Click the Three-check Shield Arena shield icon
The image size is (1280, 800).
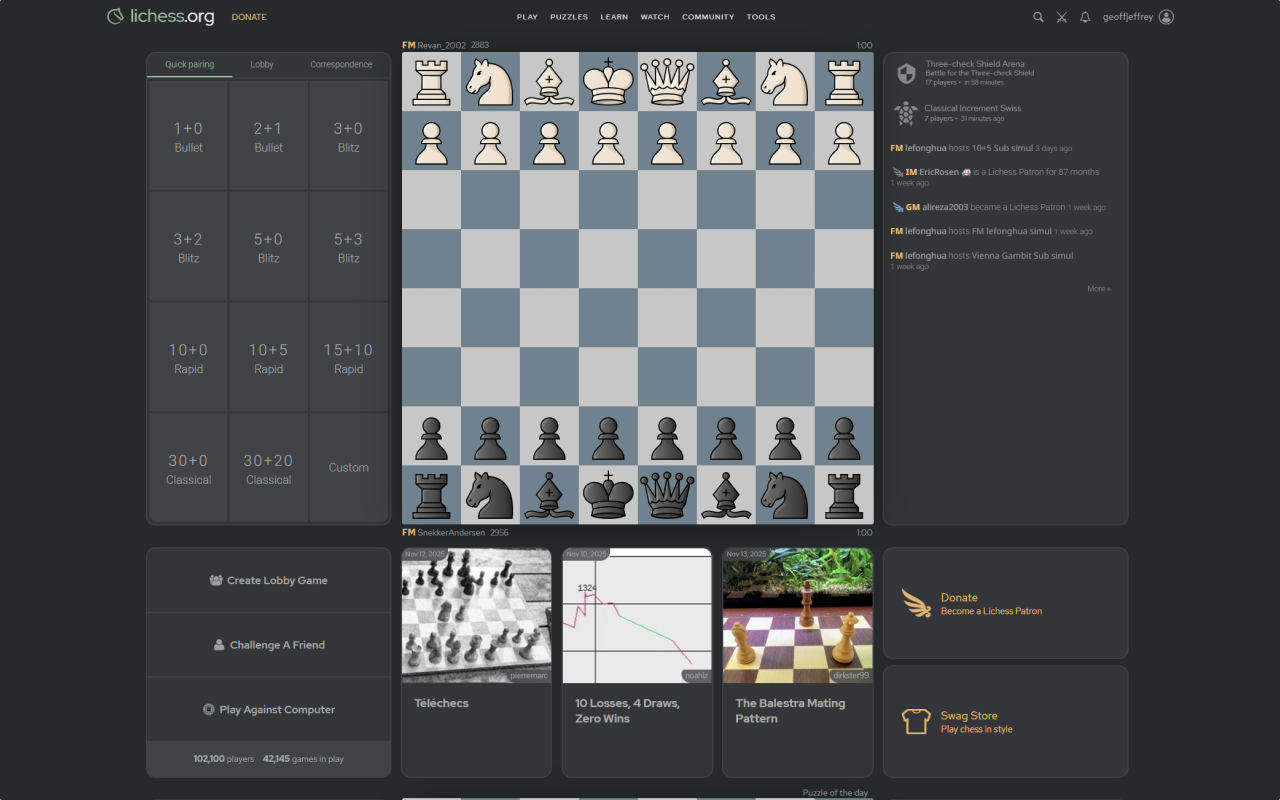coord(906,74)
